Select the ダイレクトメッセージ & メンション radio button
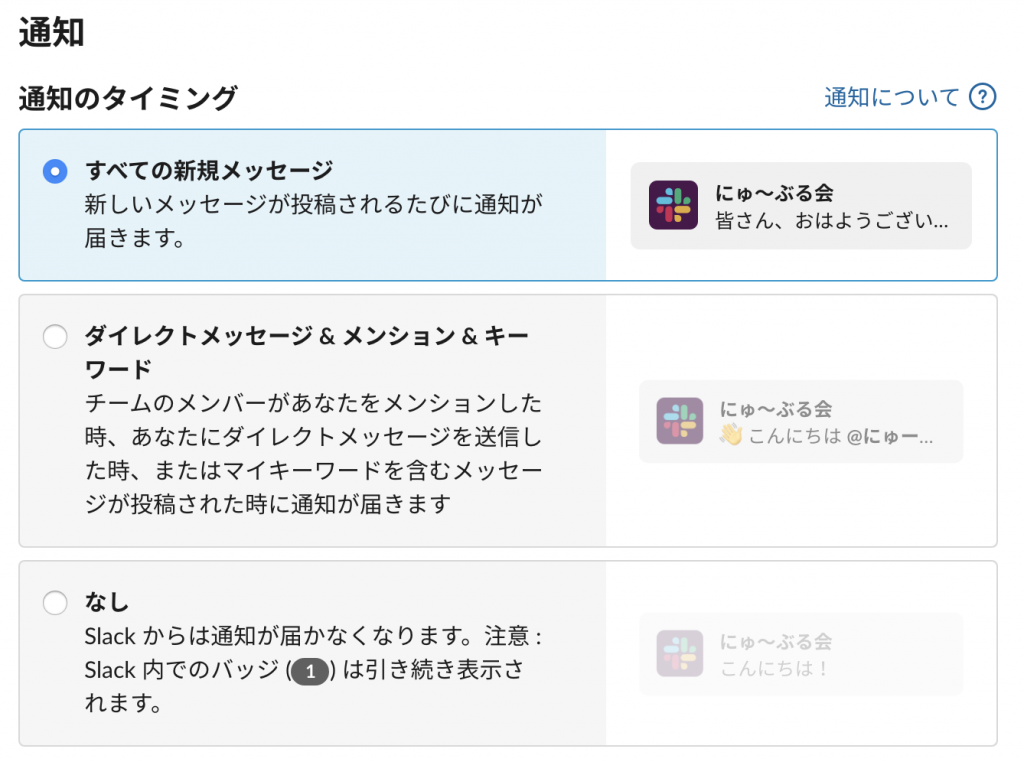 click(x=55, y=336)
